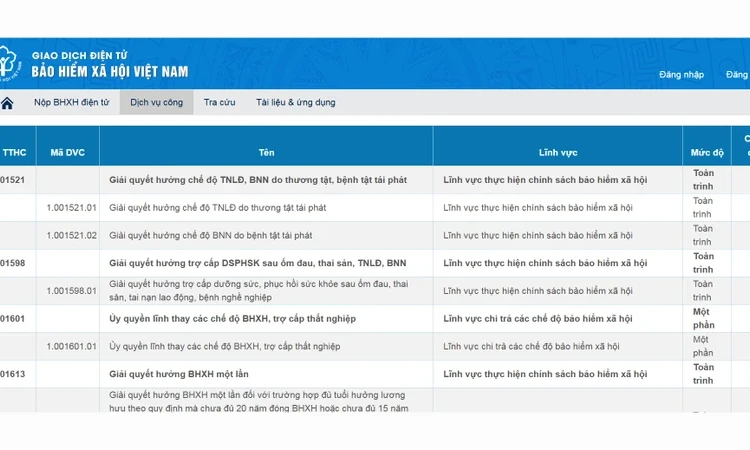
Task: Click the TTHC column header
Action: coord(14,153)
